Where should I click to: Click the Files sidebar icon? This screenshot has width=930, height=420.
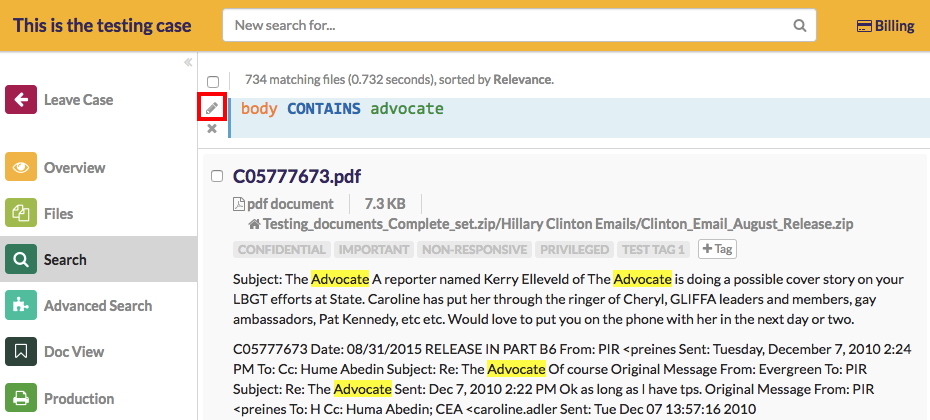point(21,214)
